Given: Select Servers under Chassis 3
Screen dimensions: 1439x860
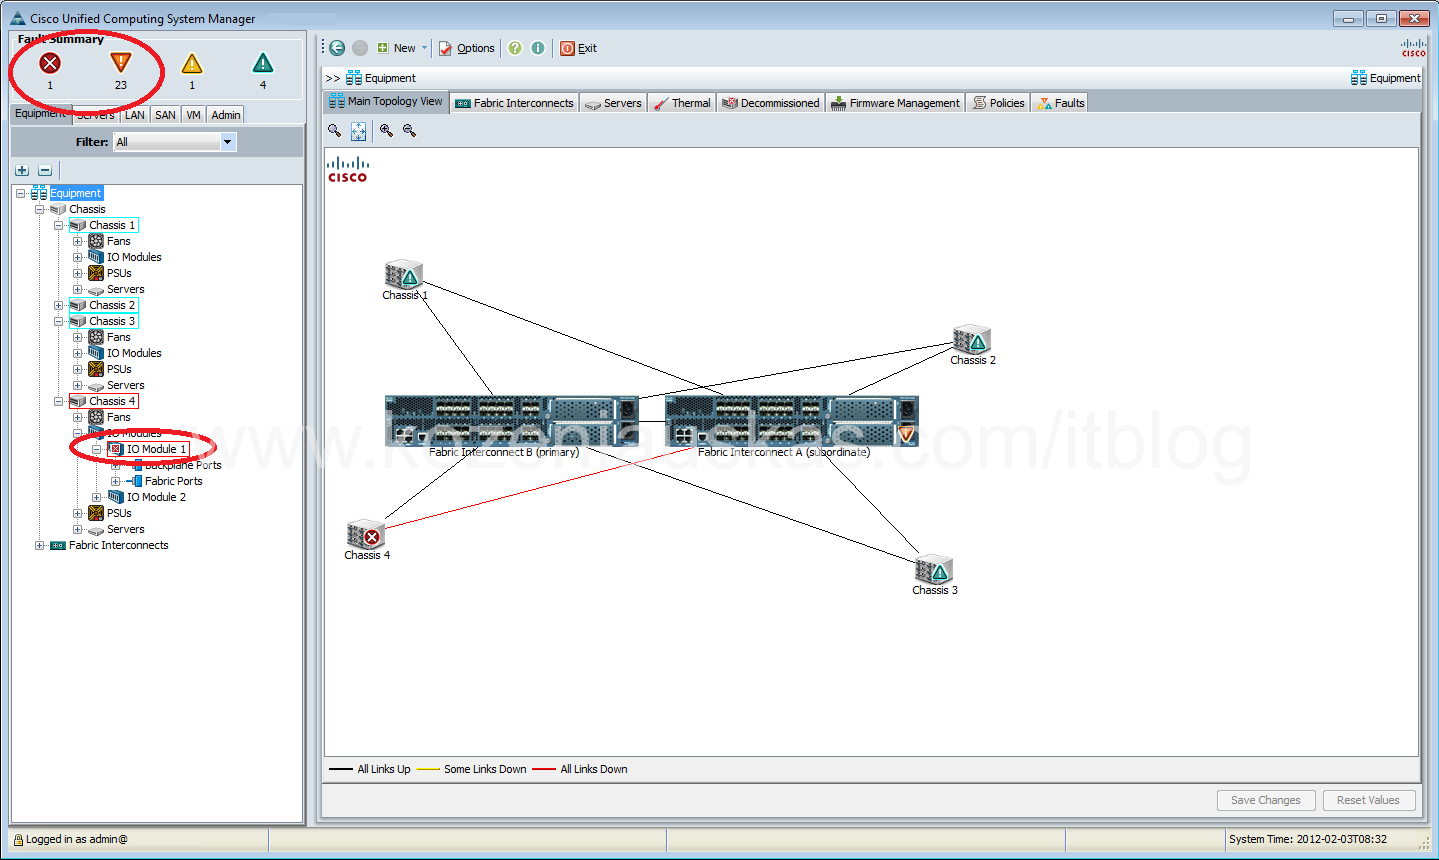Looking at the screenshot, I should click(126, 385).
